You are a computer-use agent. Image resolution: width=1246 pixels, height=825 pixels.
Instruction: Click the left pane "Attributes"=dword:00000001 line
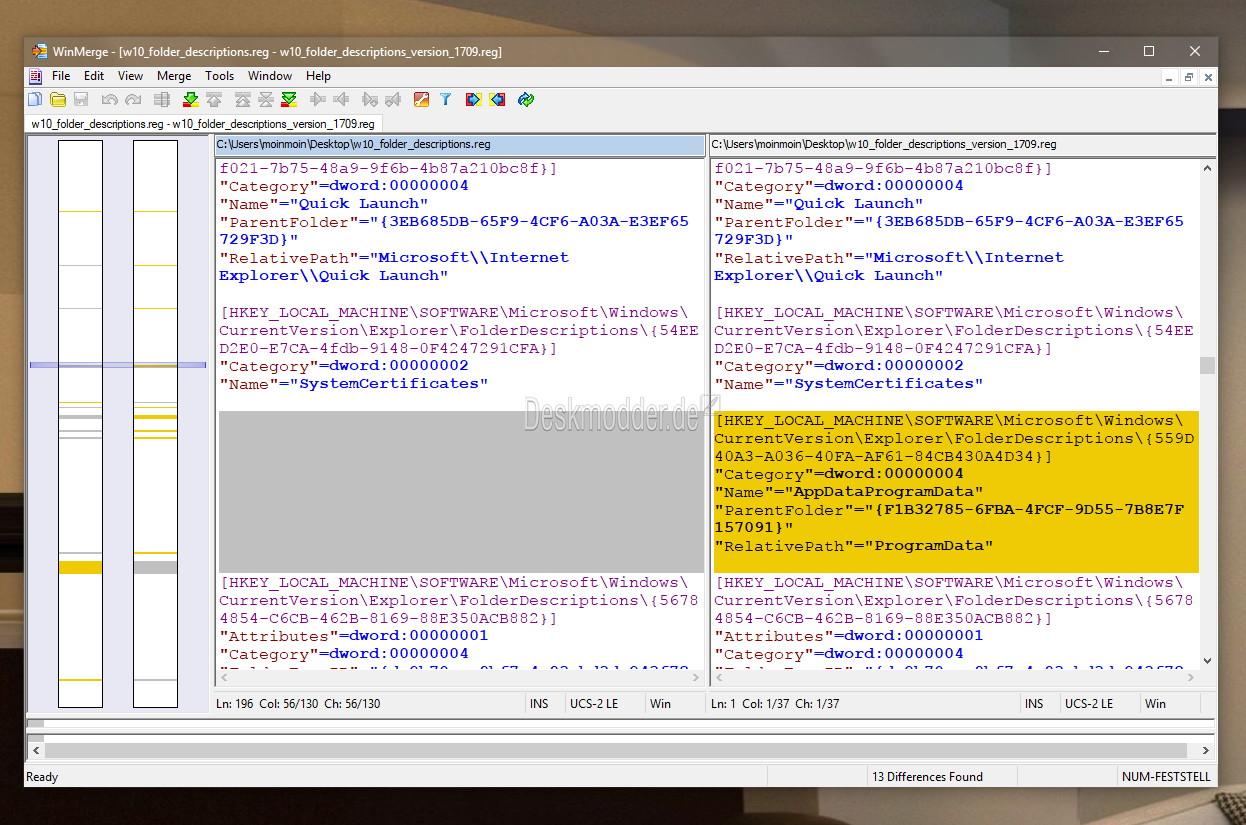(354, 636)
